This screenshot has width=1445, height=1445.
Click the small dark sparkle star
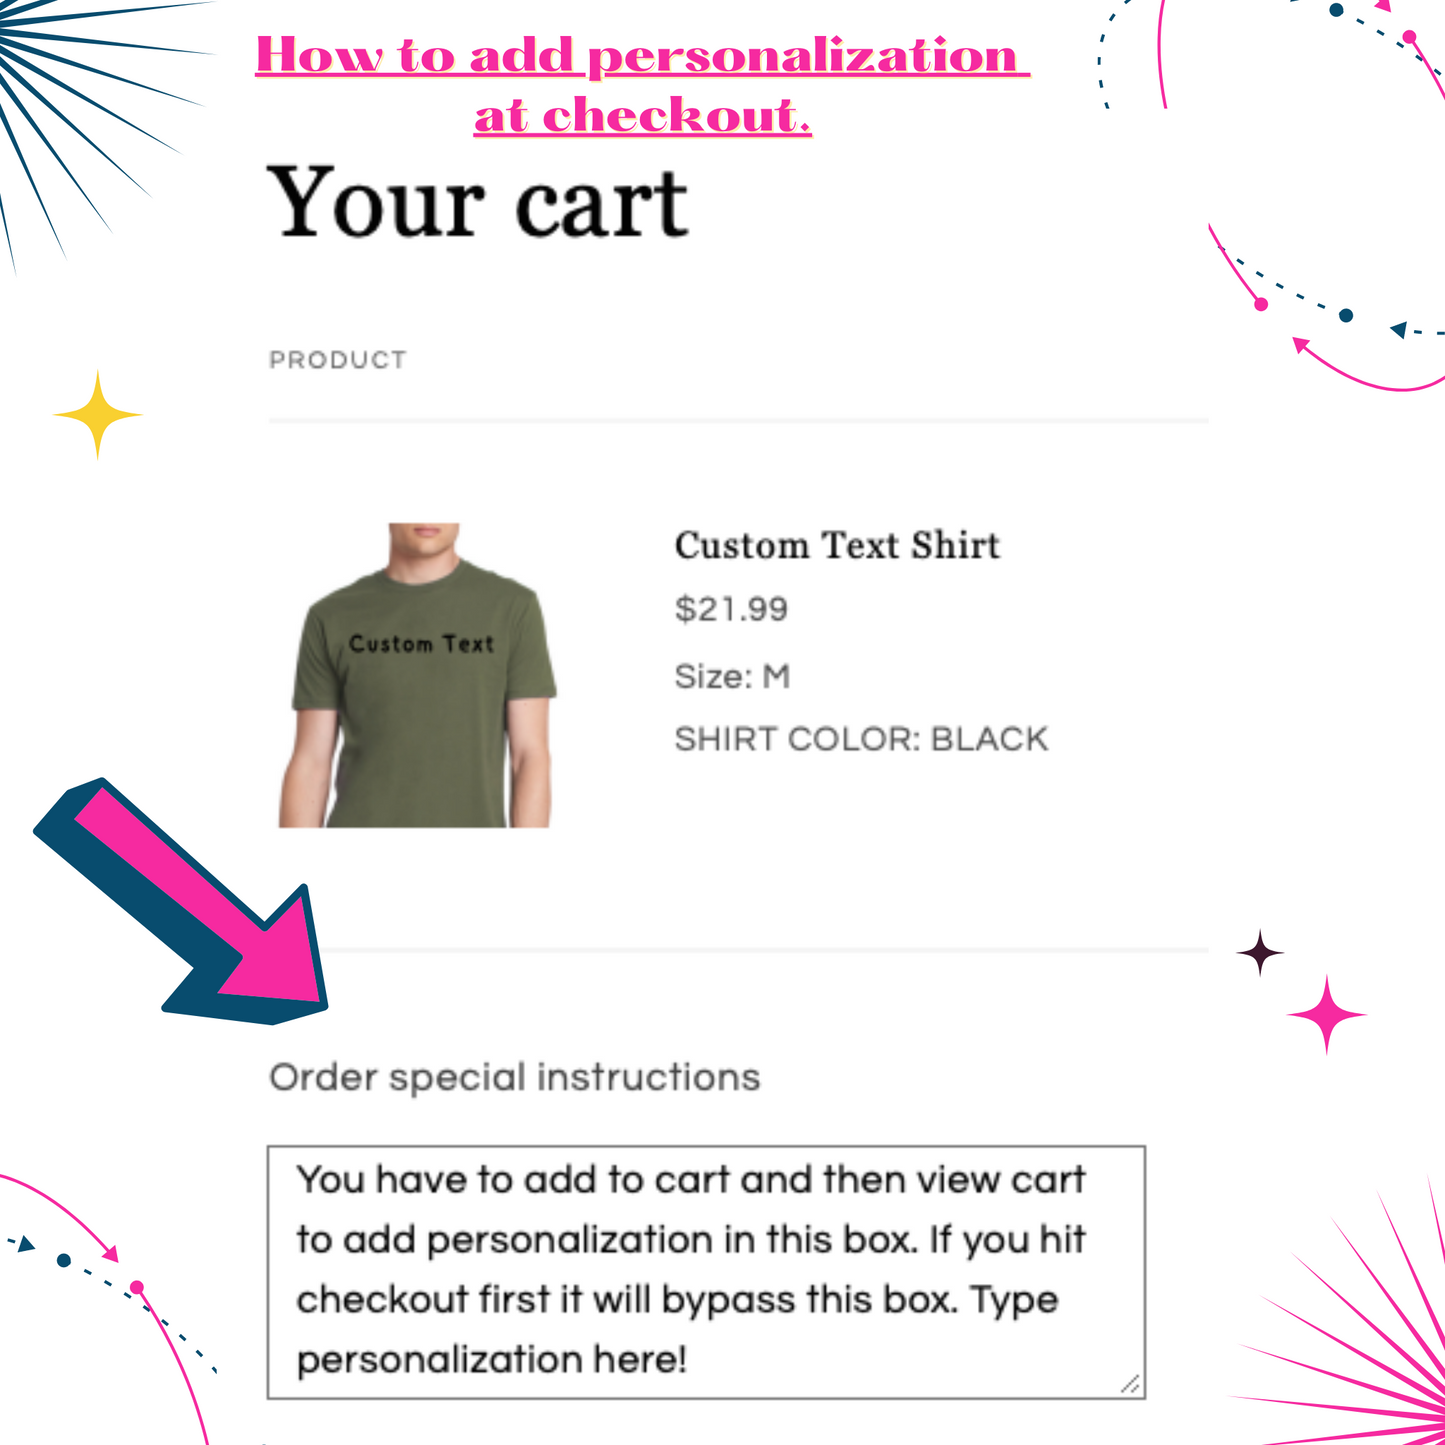pyautogui.click(x=1260, y=953)
